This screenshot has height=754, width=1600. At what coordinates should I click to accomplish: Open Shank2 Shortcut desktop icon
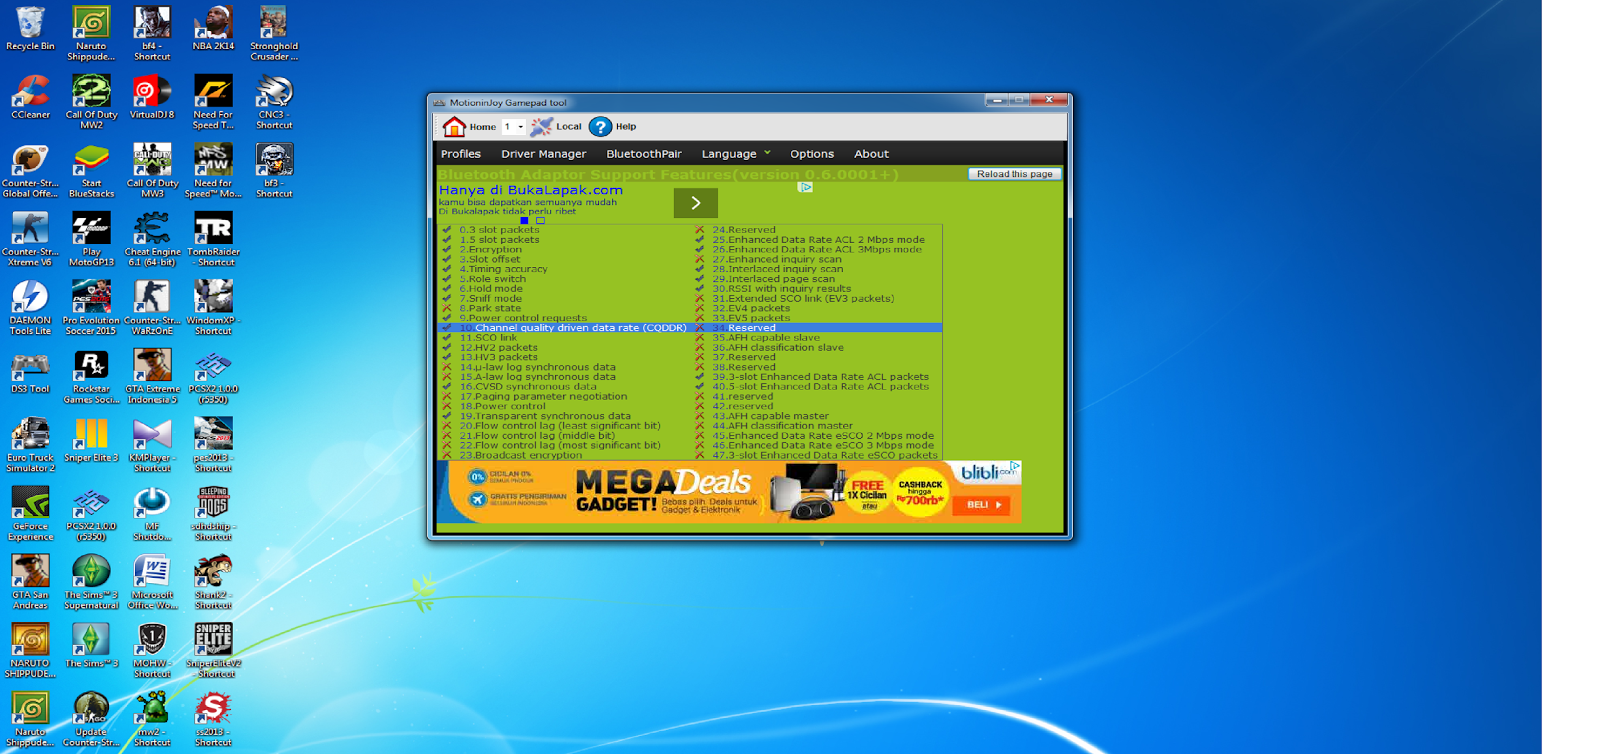click(213, 583)
